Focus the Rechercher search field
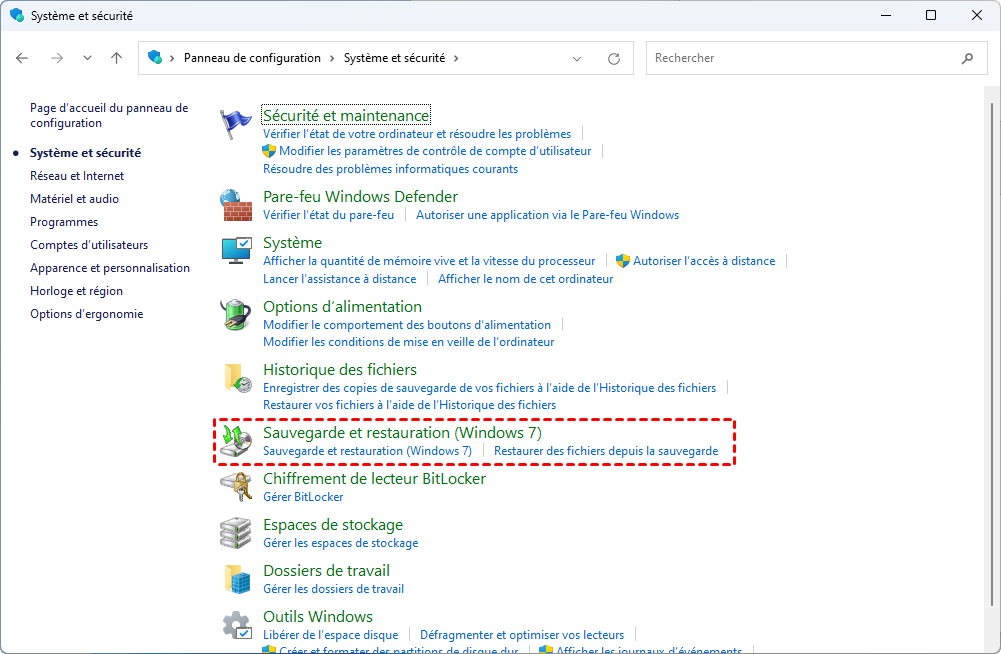The width and height of the screenshot is (1001, 654). coord(817,58)
